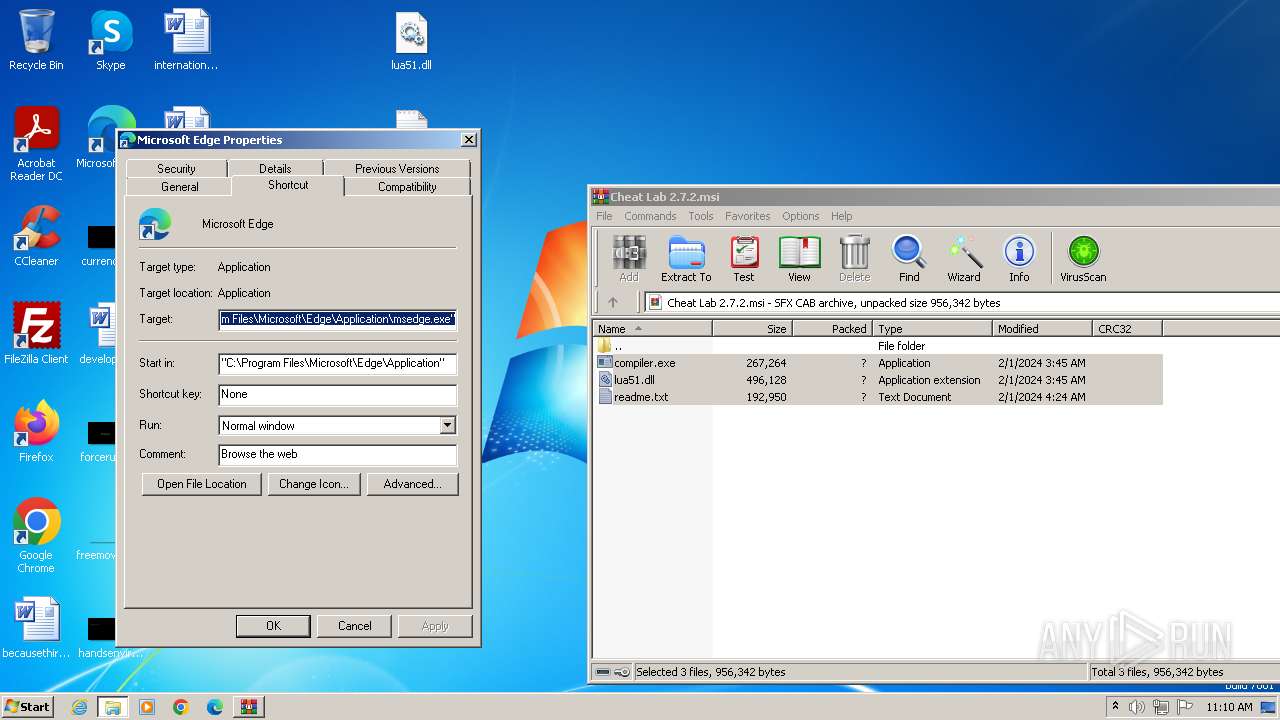
Task: Go up one folder arrow in WinRAR
Action: coord(613,302)
